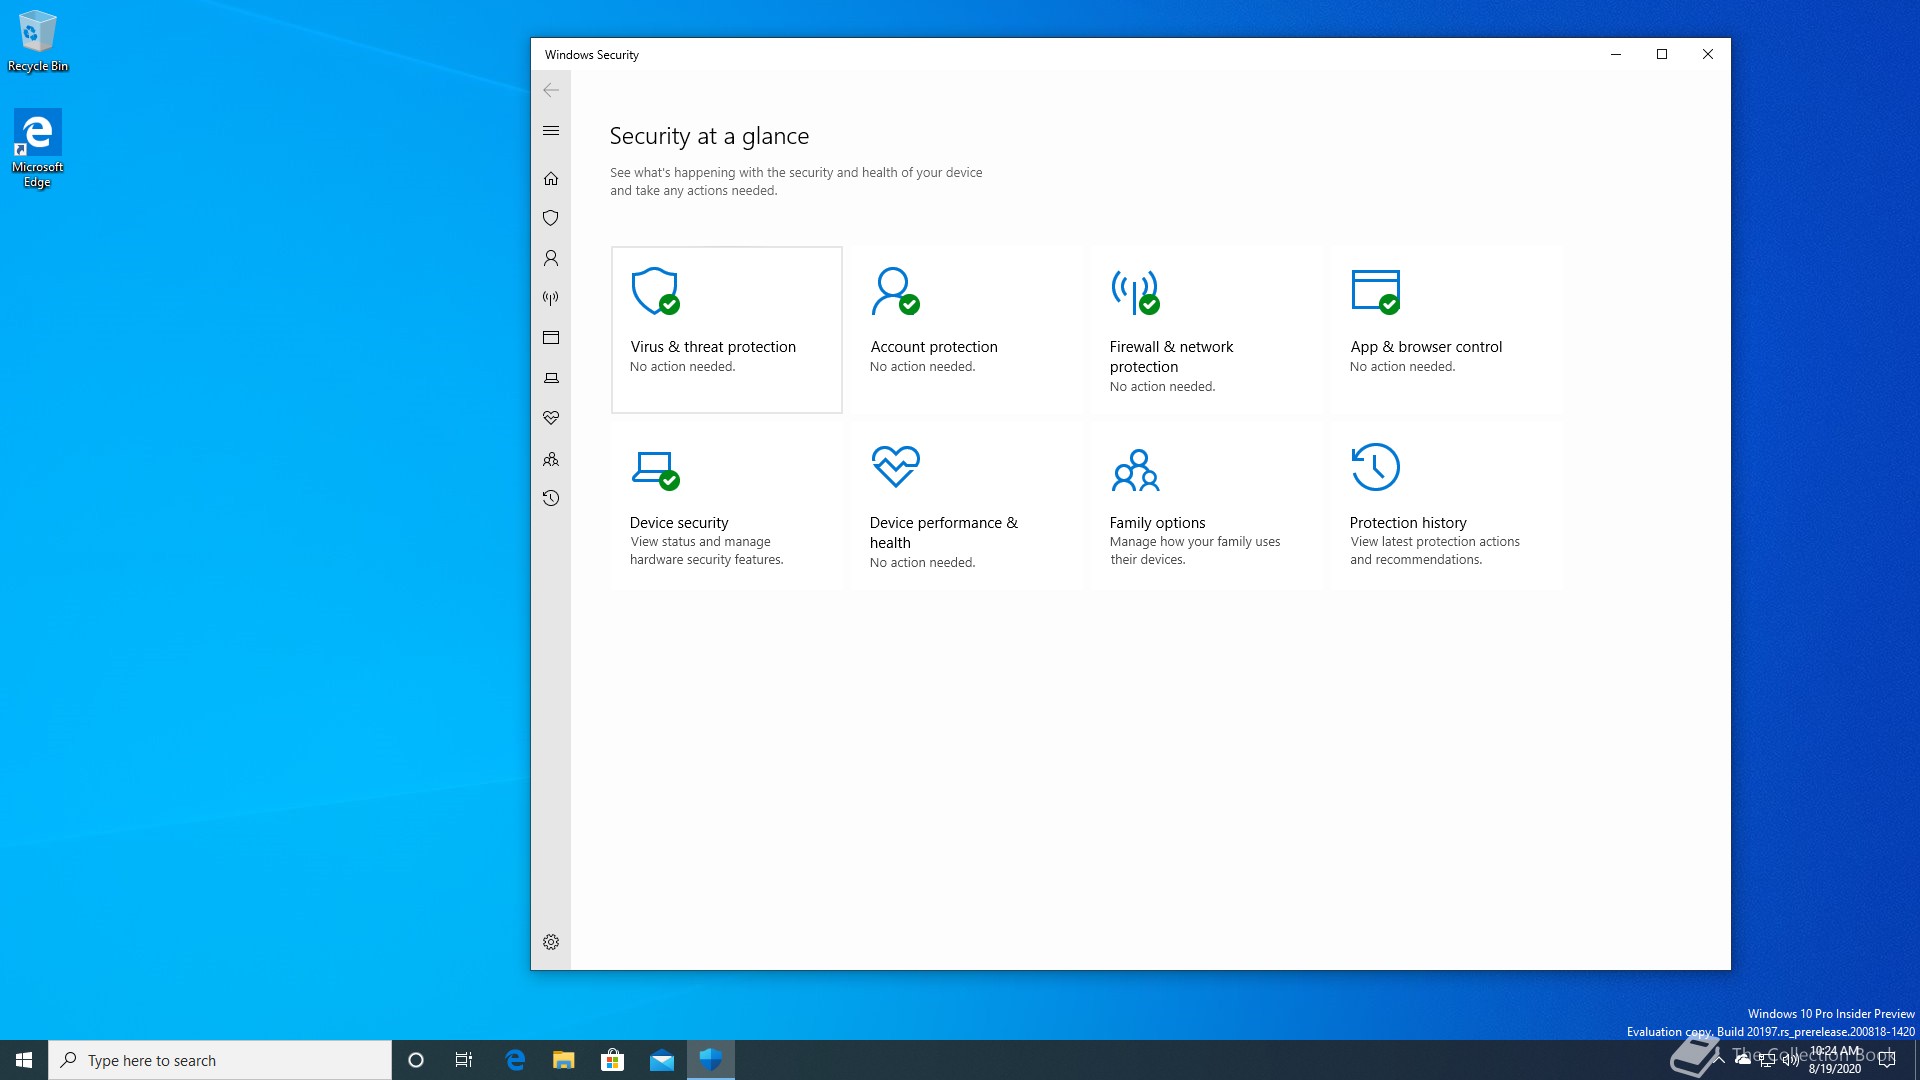Click the Family options tile people icon
Viewport: 1920px width, 1080px height.
coord(1135,470)
